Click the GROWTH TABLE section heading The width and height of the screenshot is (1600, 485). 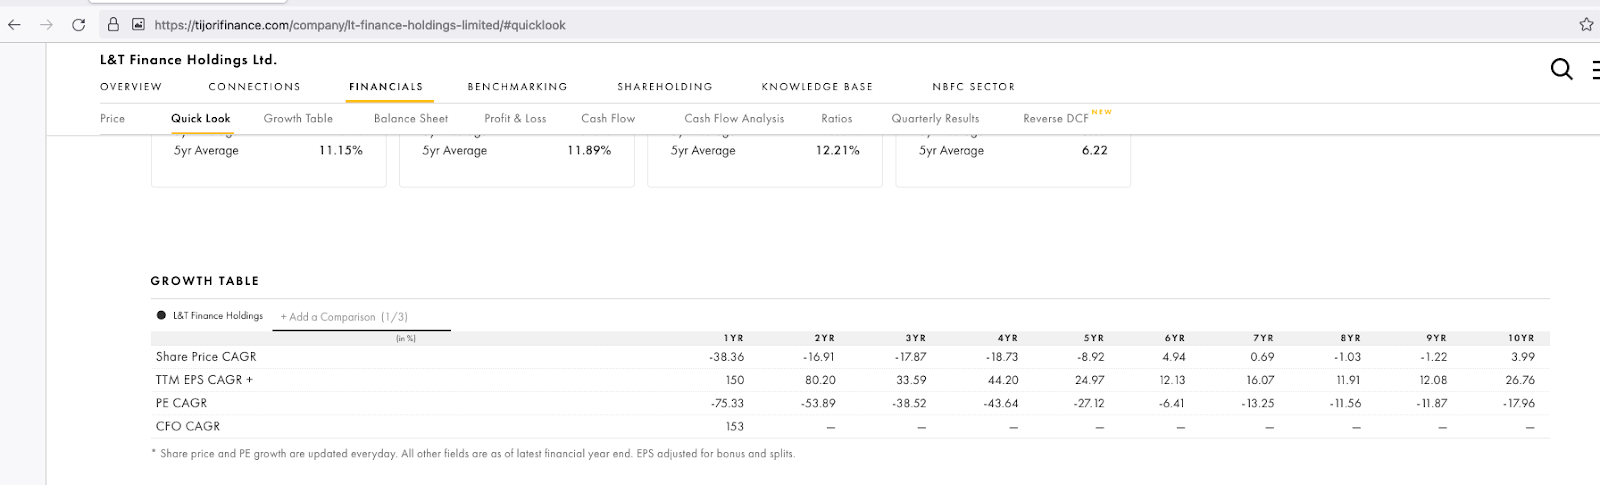[x=205, y=281]
